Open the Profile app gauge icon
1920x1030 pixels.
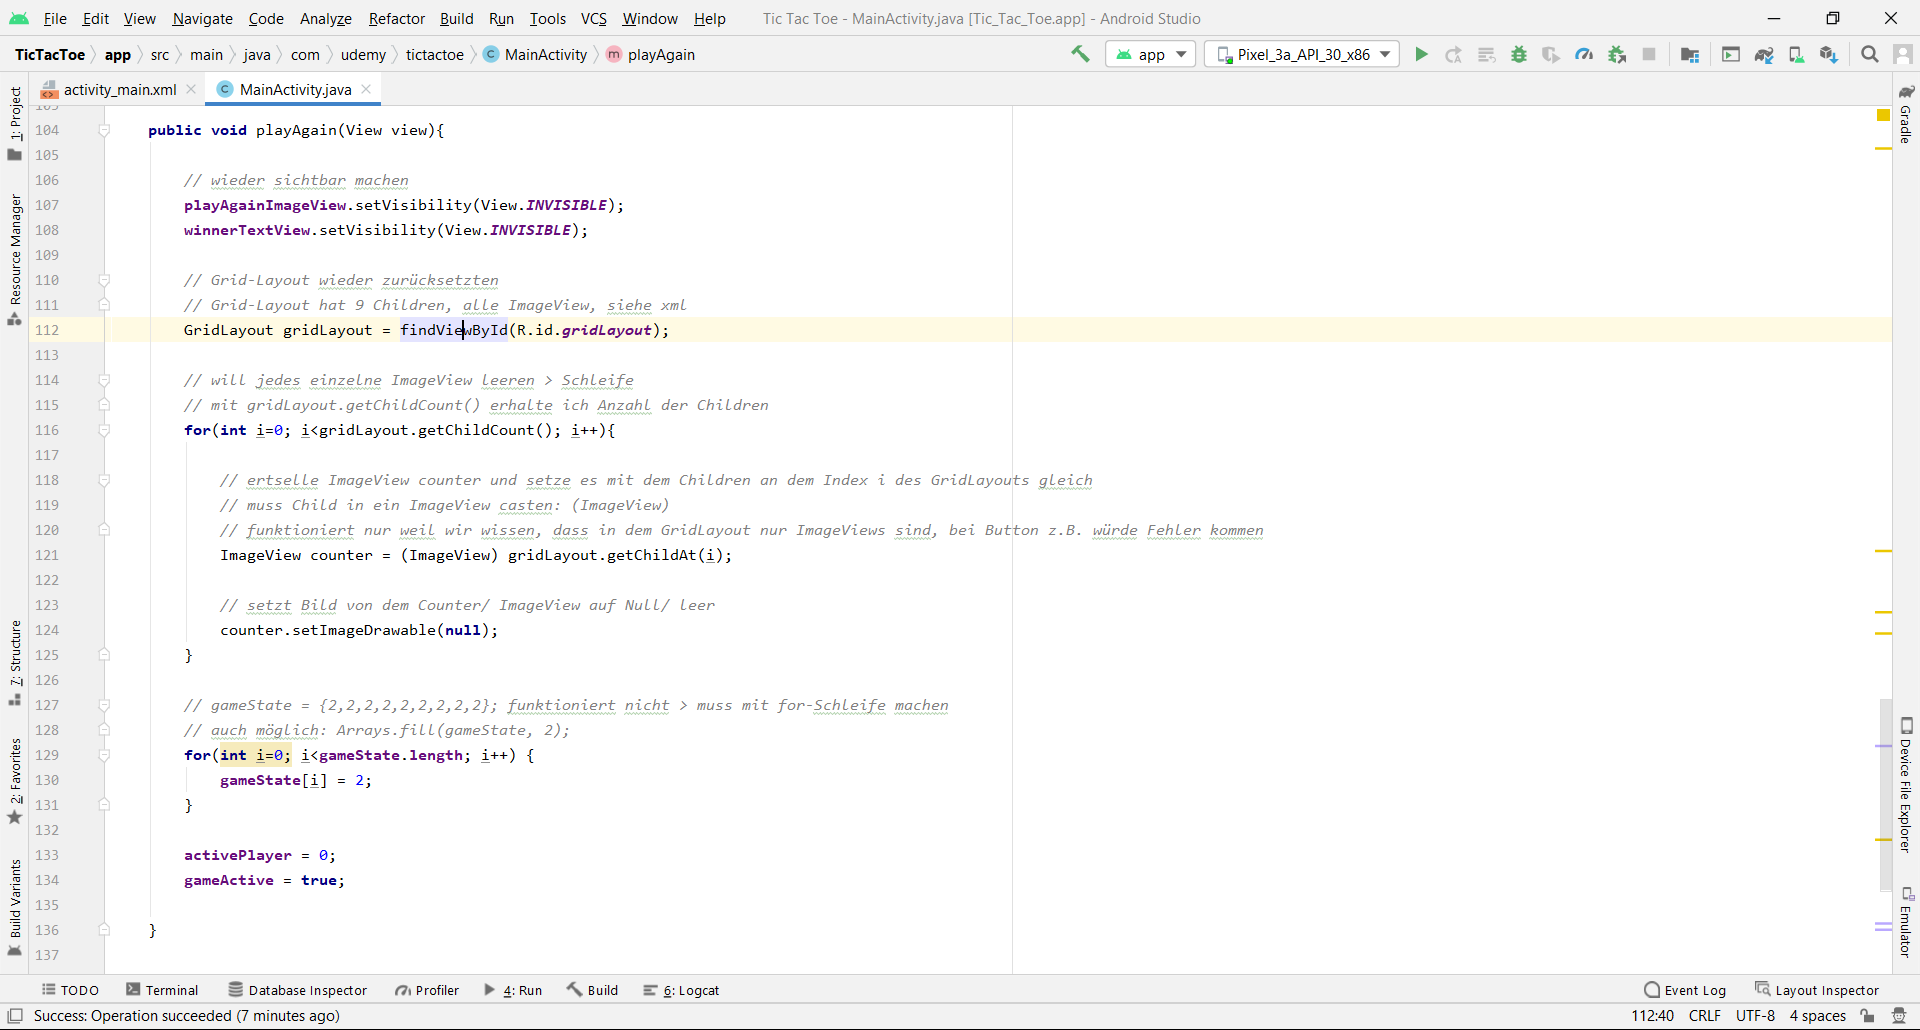tap(1584, 54)
